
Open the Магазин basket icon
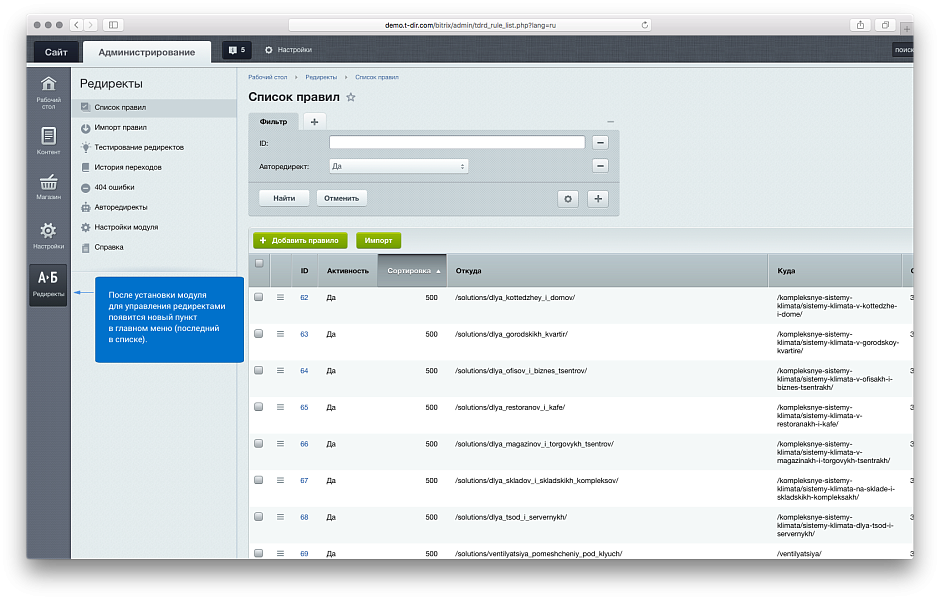coord(48,187)
